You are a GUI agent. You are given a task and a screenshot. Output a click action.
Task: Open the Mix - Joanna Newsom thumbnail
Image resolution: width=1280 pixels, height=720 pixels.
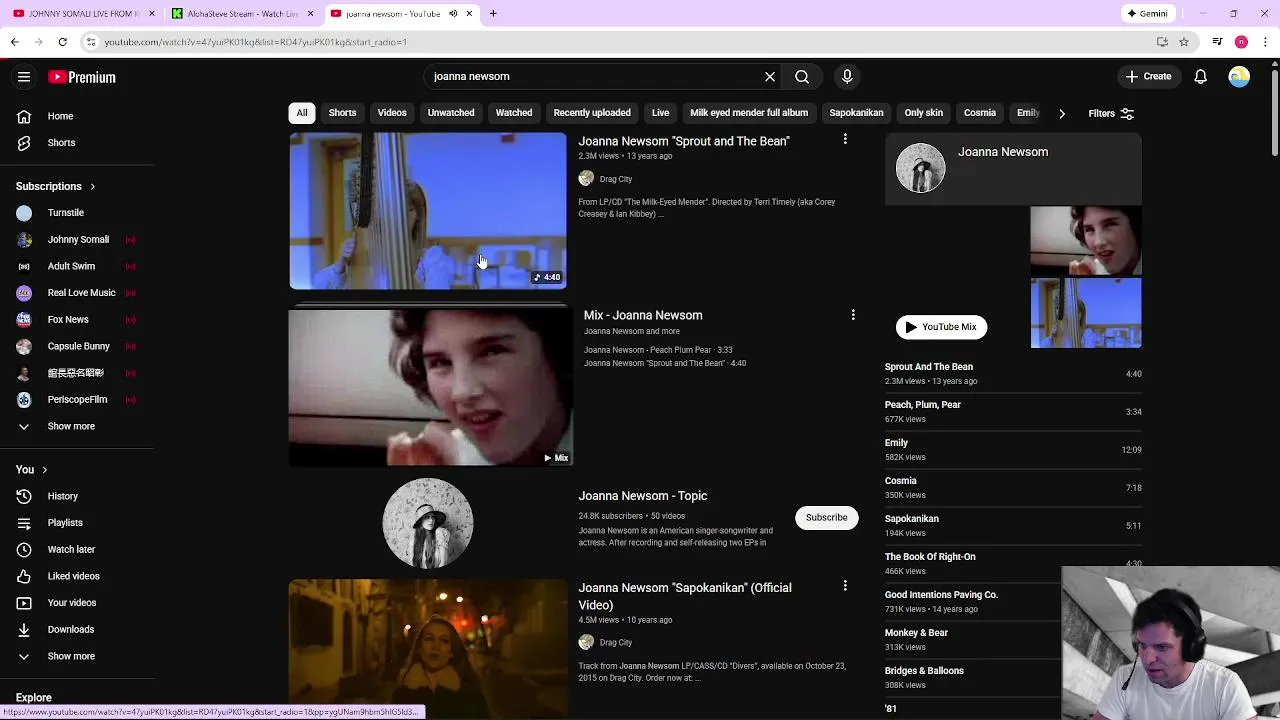[430, 387]
